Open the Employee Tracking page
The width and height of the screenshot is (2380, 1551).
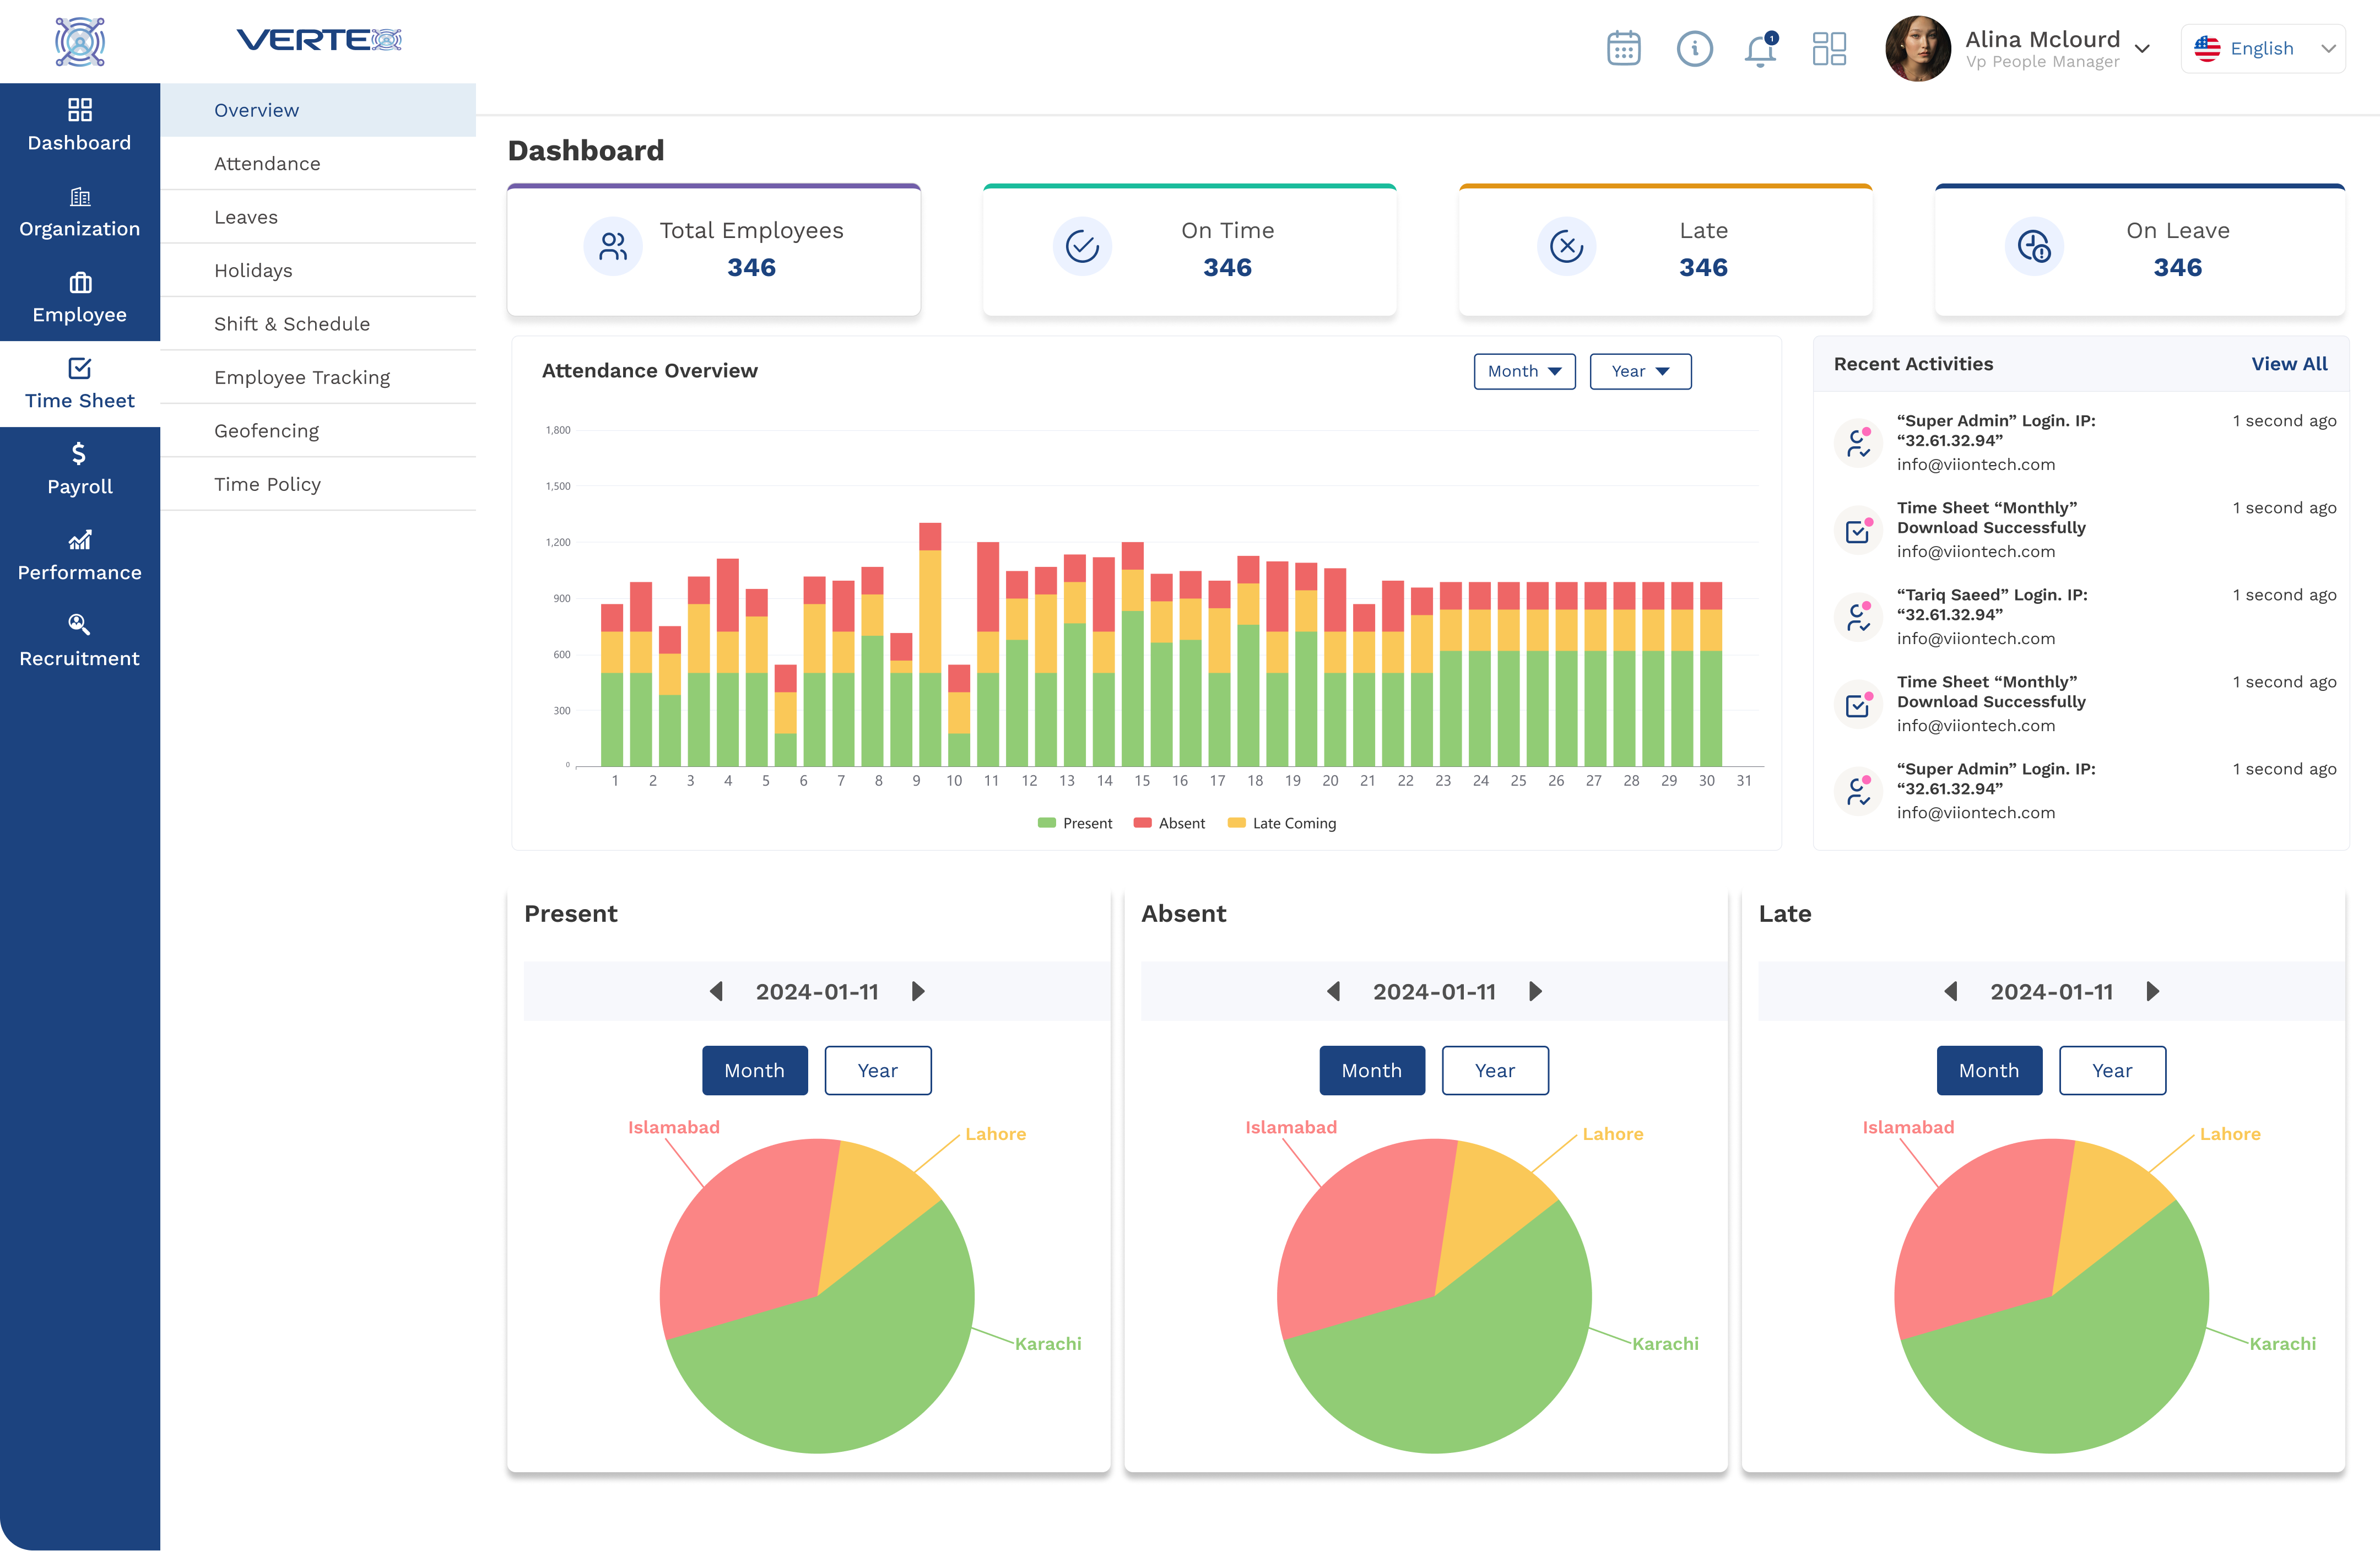click(302, 377)
